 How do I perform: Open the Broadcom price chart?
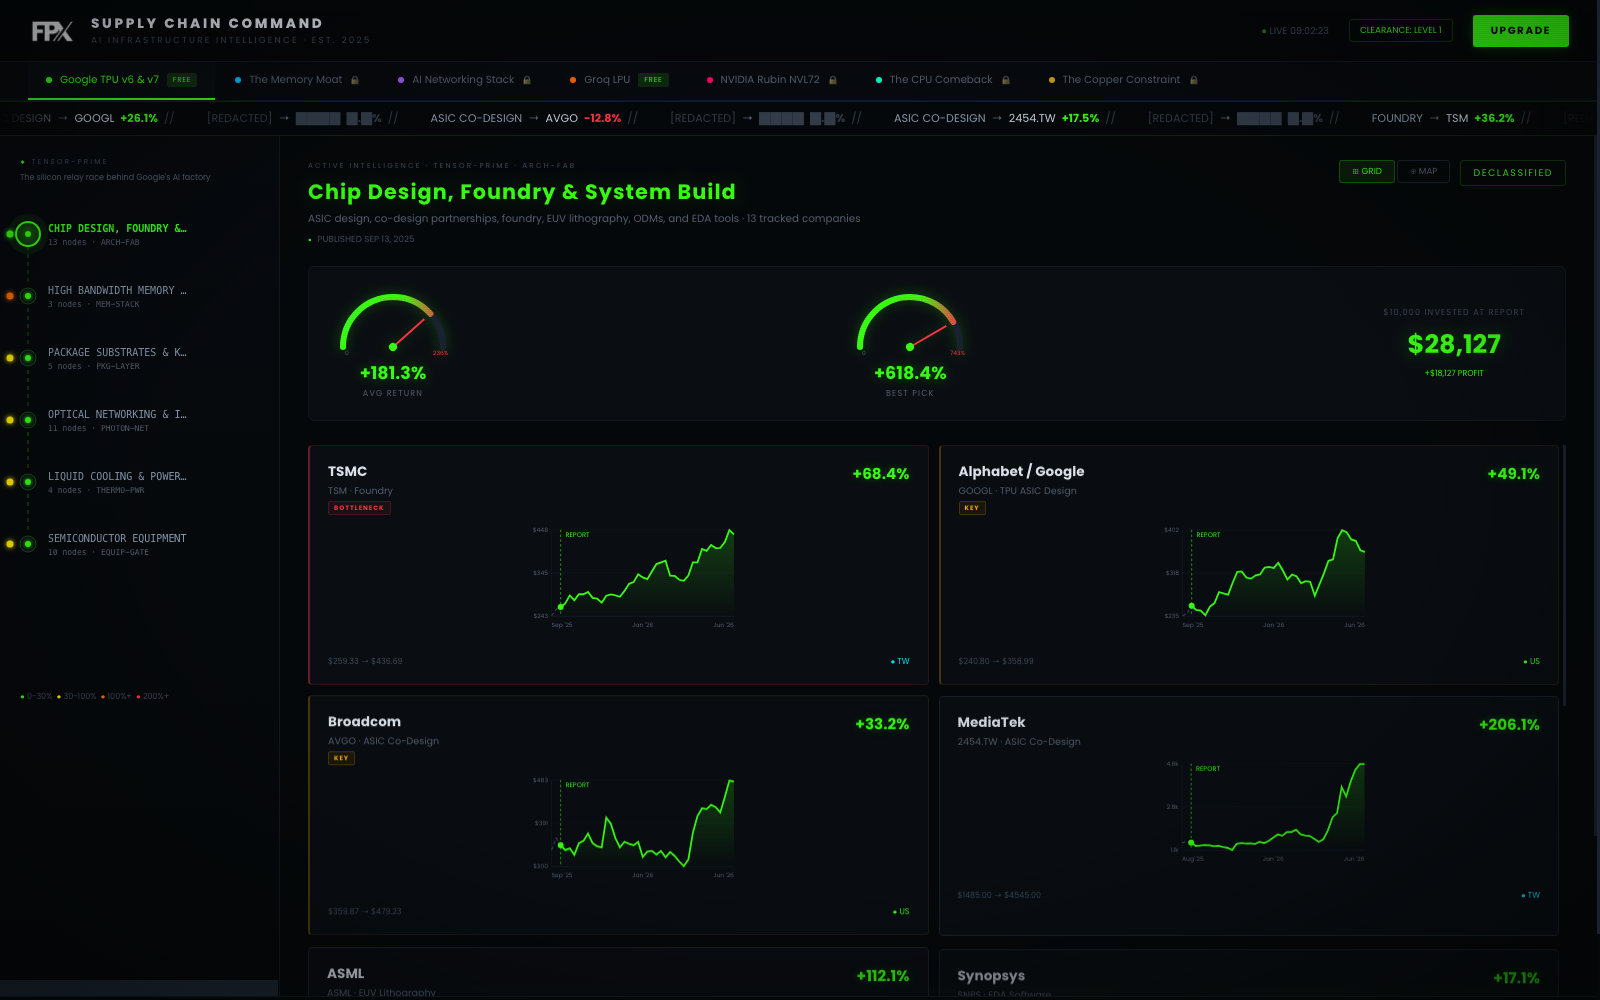point(633,827)
